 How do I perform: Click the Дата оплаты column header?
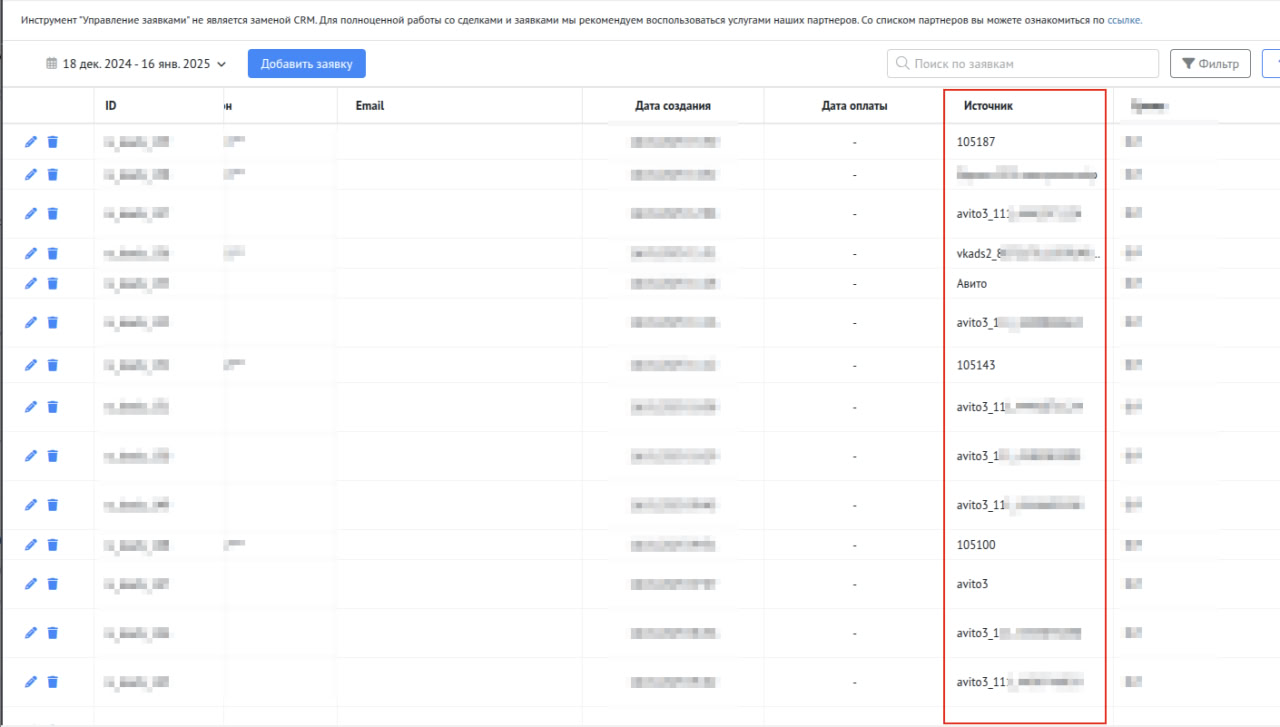click(x=855, y=106)
